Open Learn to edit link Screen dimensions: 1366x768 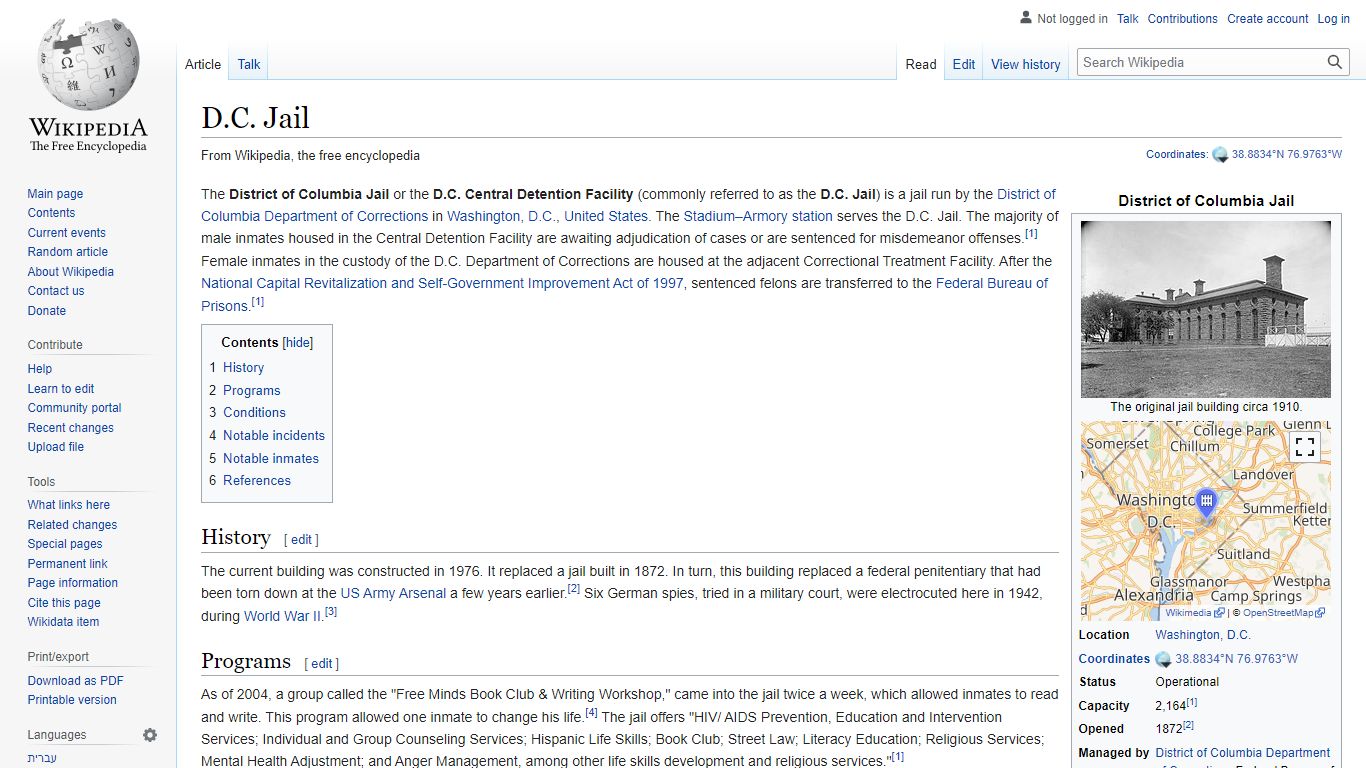pos(61,389)
